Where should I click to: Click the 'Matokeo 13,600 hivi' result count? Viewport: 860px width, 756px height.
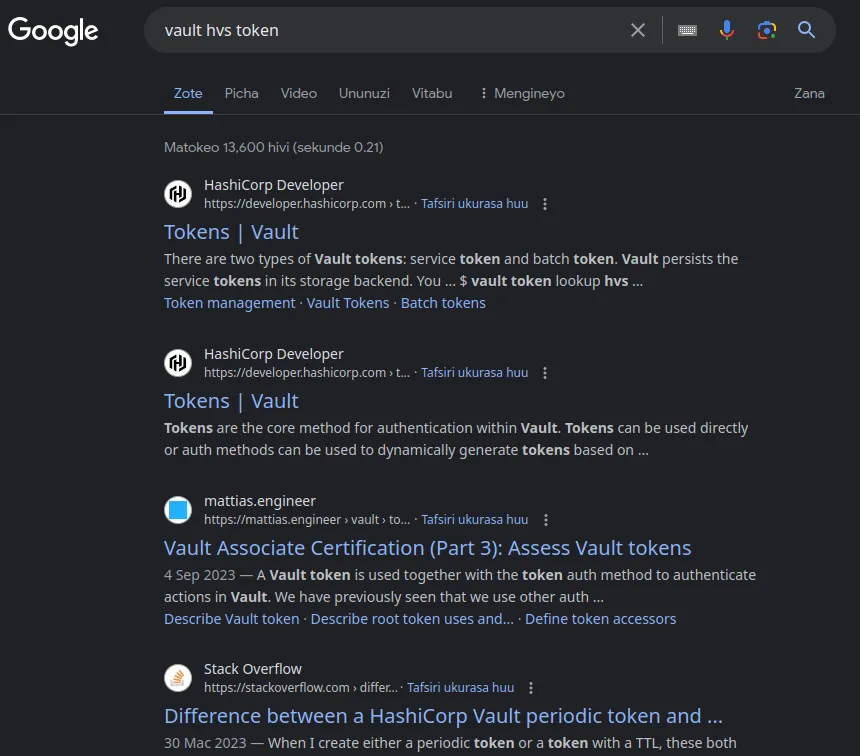pos(274,147)
